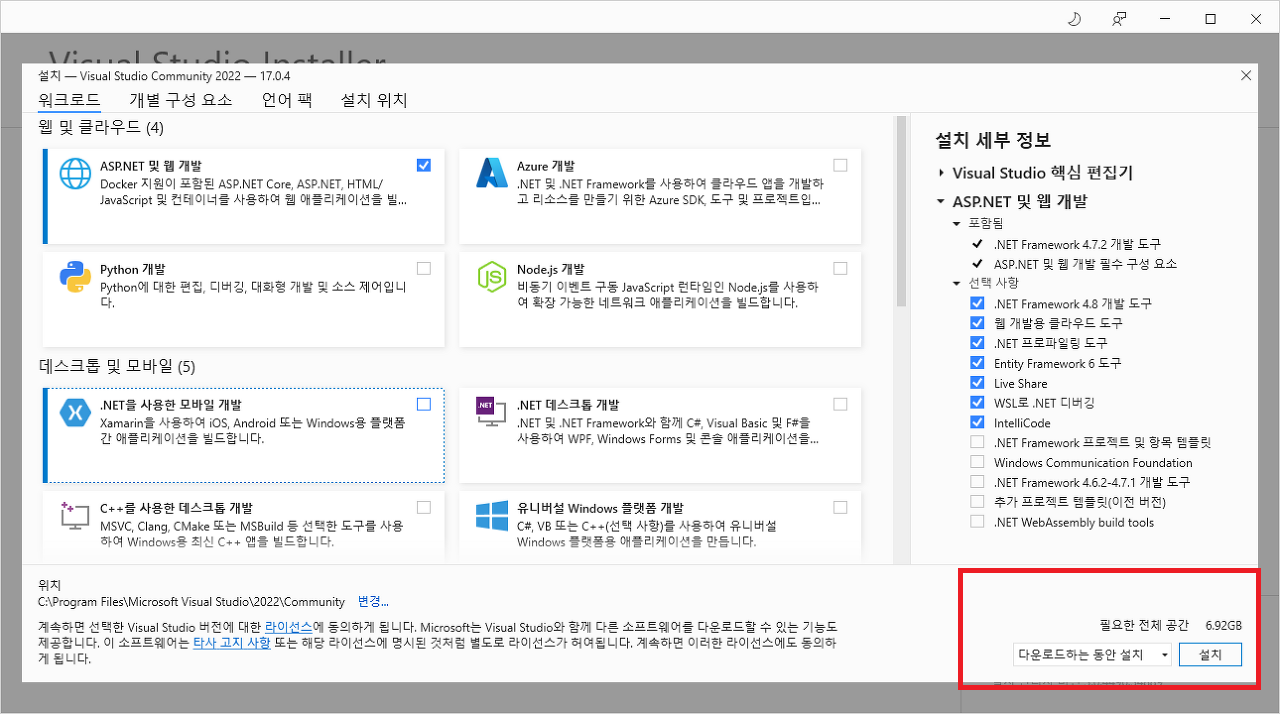Check the Node.js 개발 workload checkbox
The image size is (1280, 714).
click(x=840, y=268)
